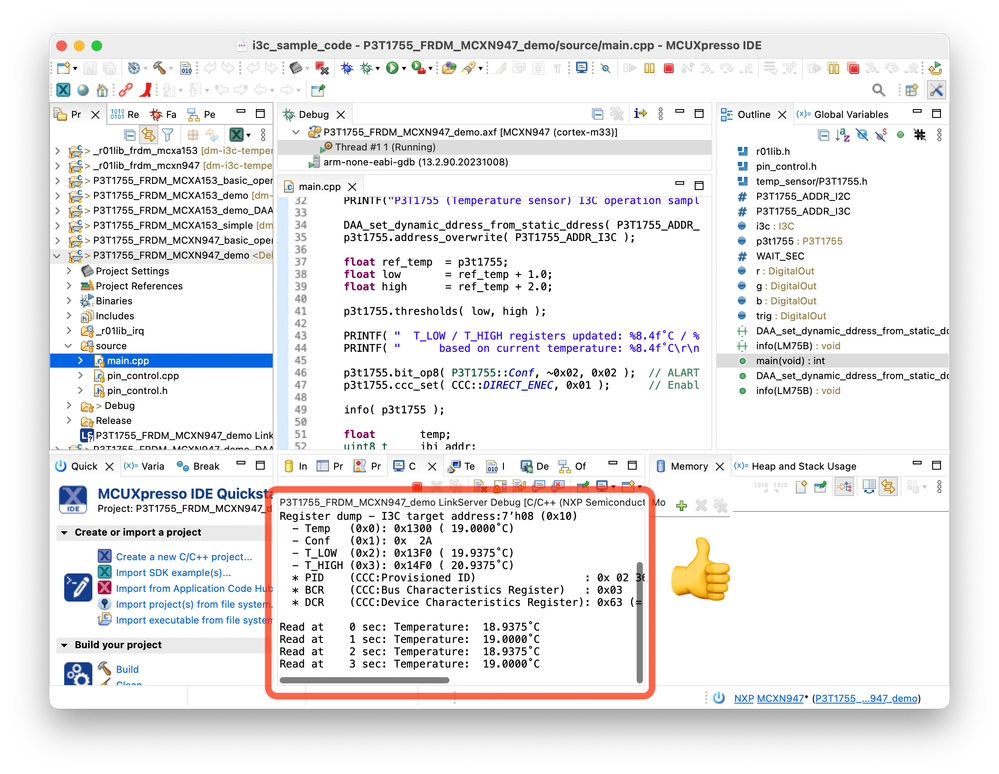Expand the P3T1755_FRDM_MCXN947_basic_oper project

pos(57,241)
